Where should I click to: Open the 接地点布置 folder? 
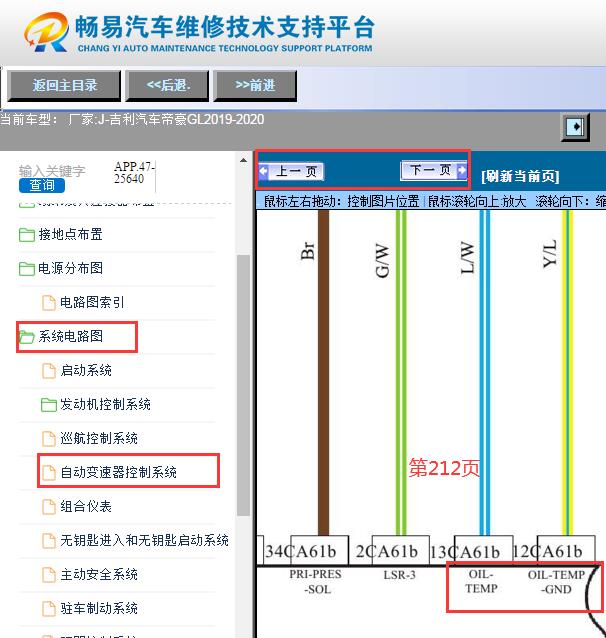[70, 234]
